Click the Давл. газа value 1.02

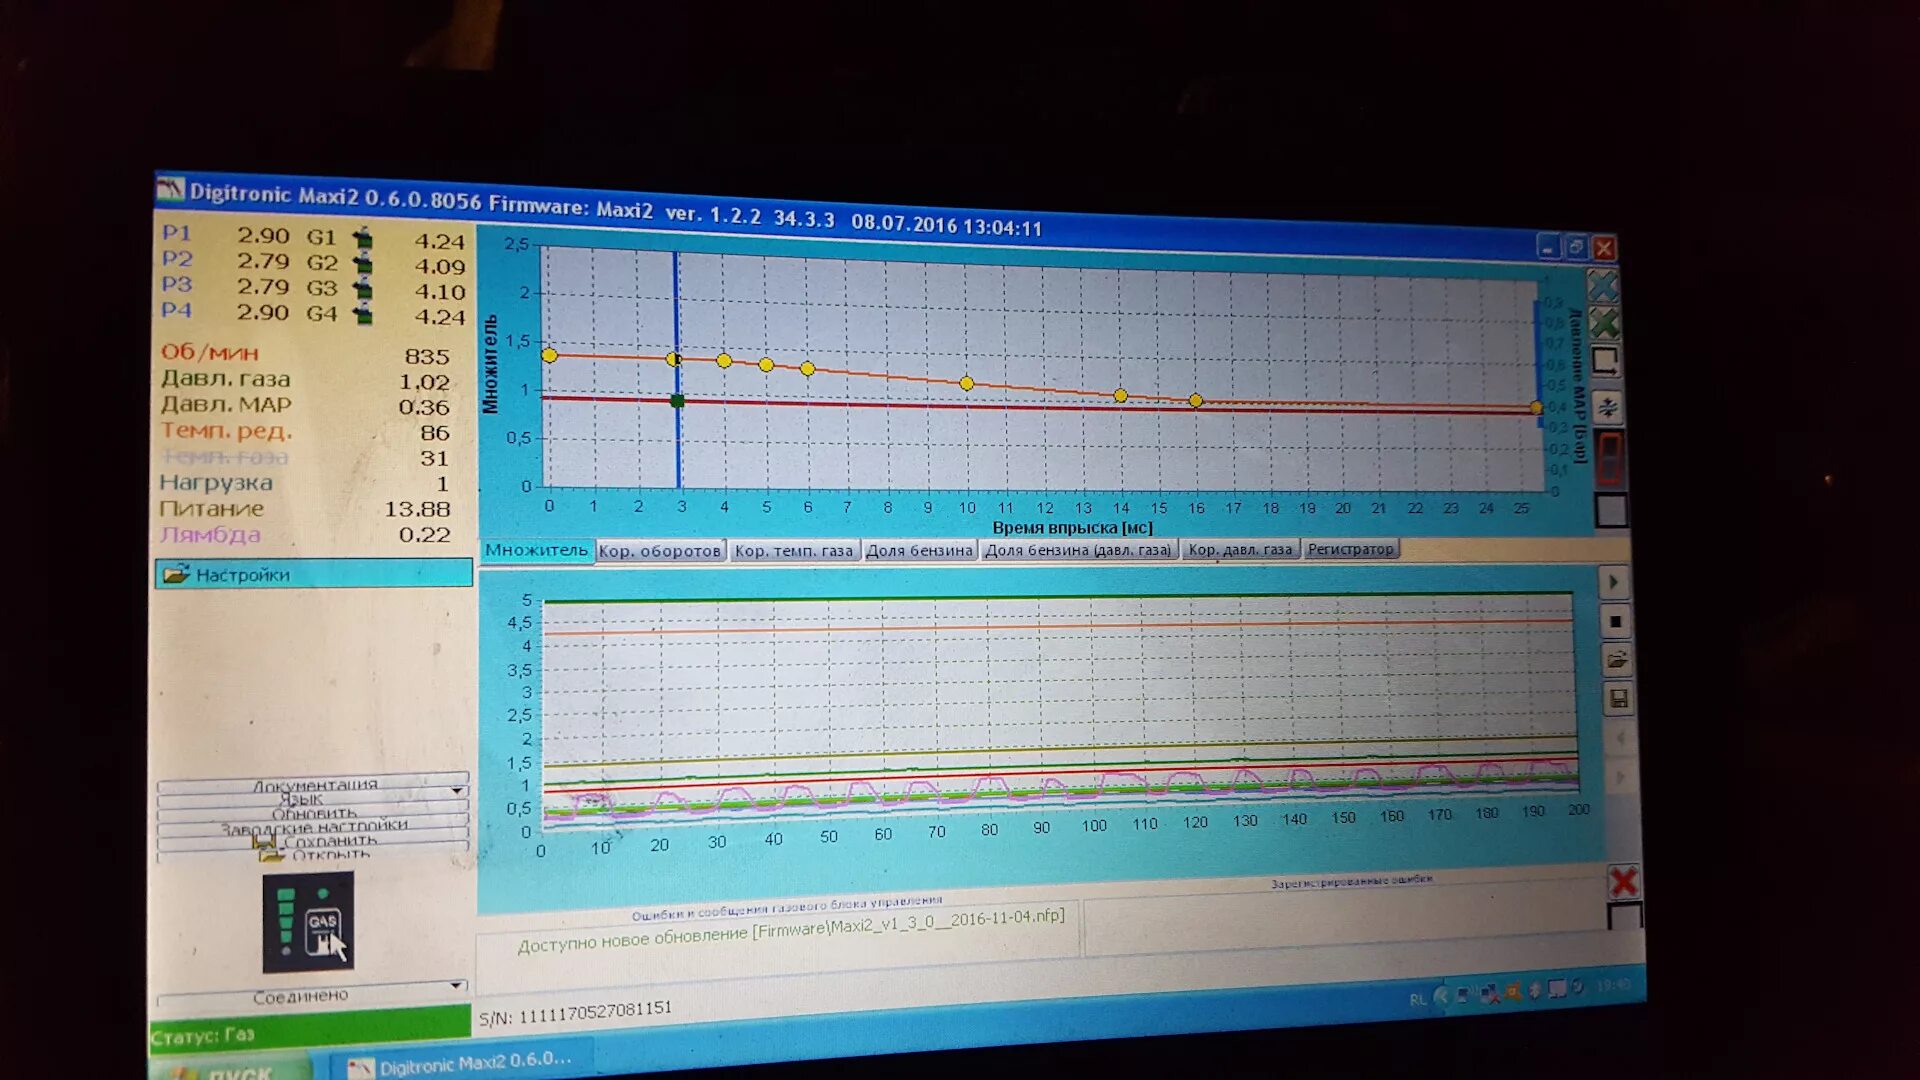[x=424, y=382]
